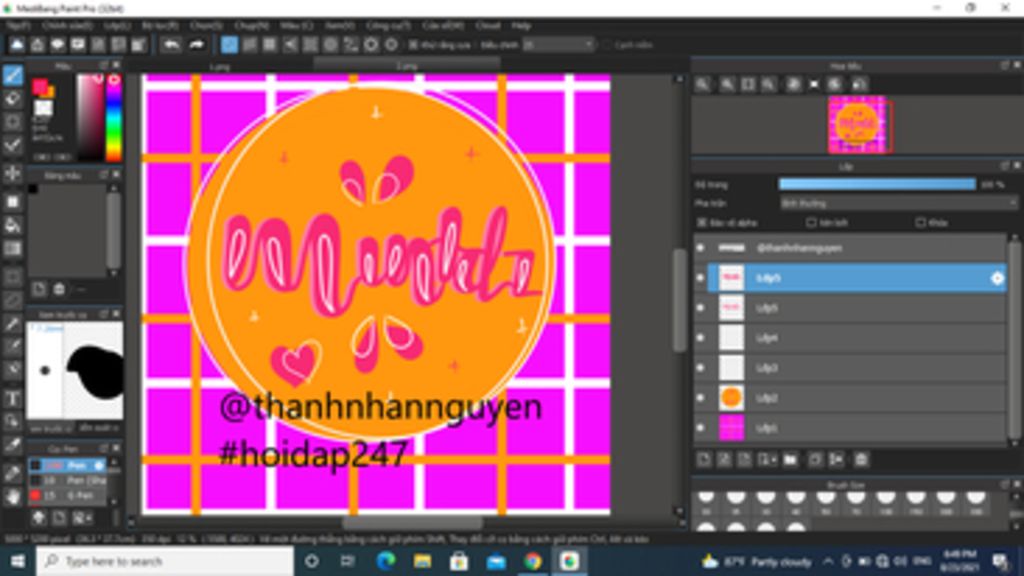Select the Magic Wand tool
This screenshot has width=1024, height=576.
12,324
